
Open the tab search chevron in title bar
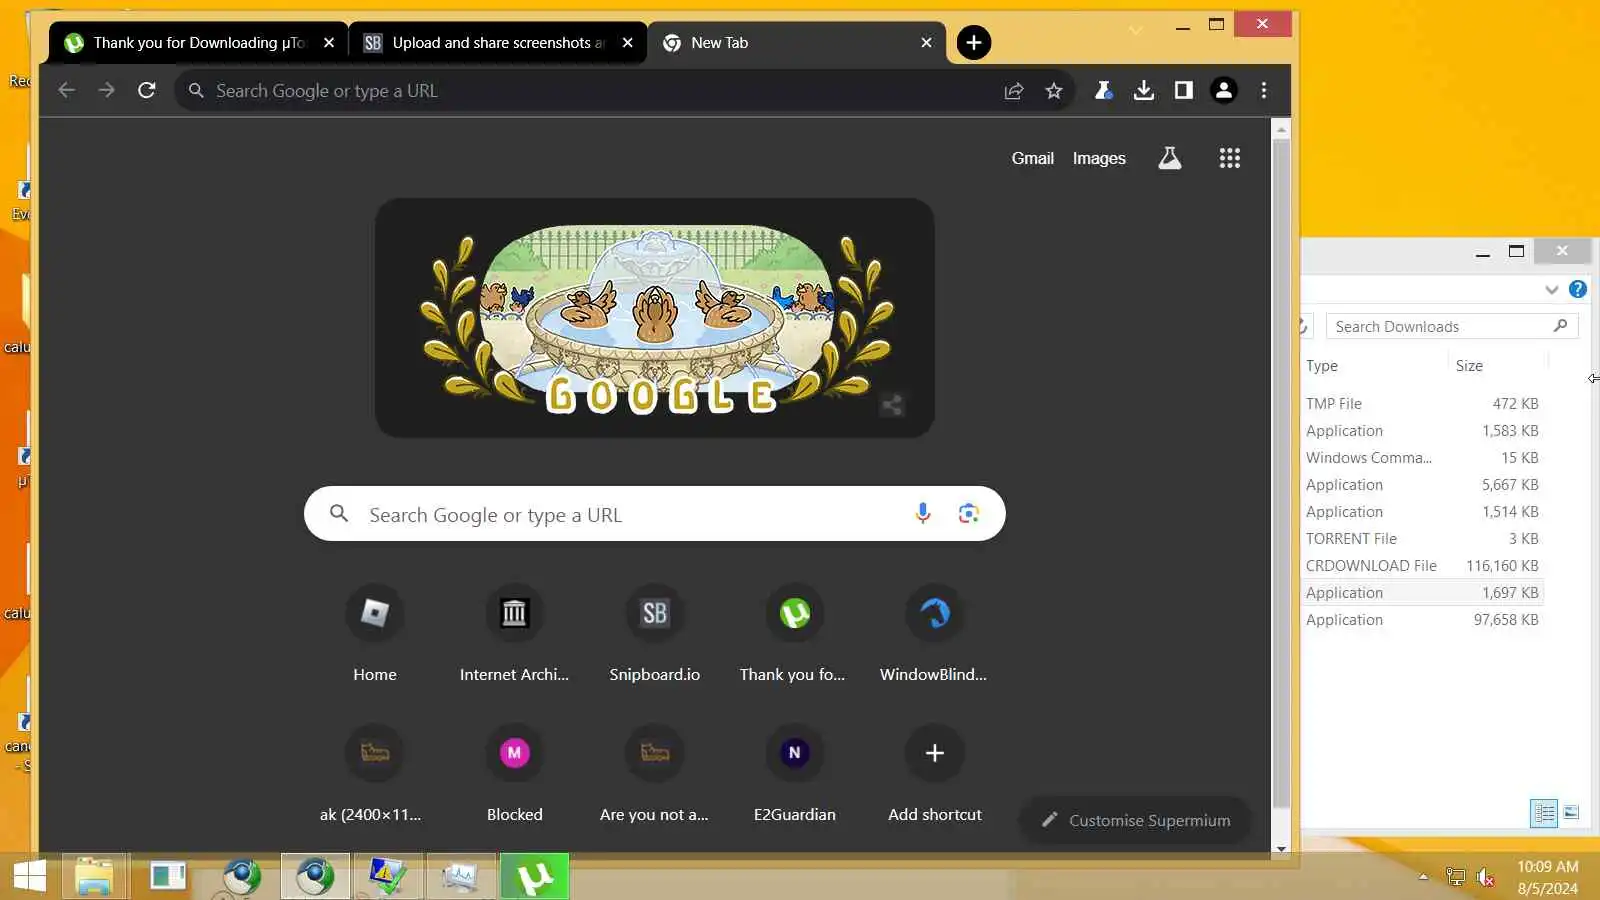pos(1136,31)
